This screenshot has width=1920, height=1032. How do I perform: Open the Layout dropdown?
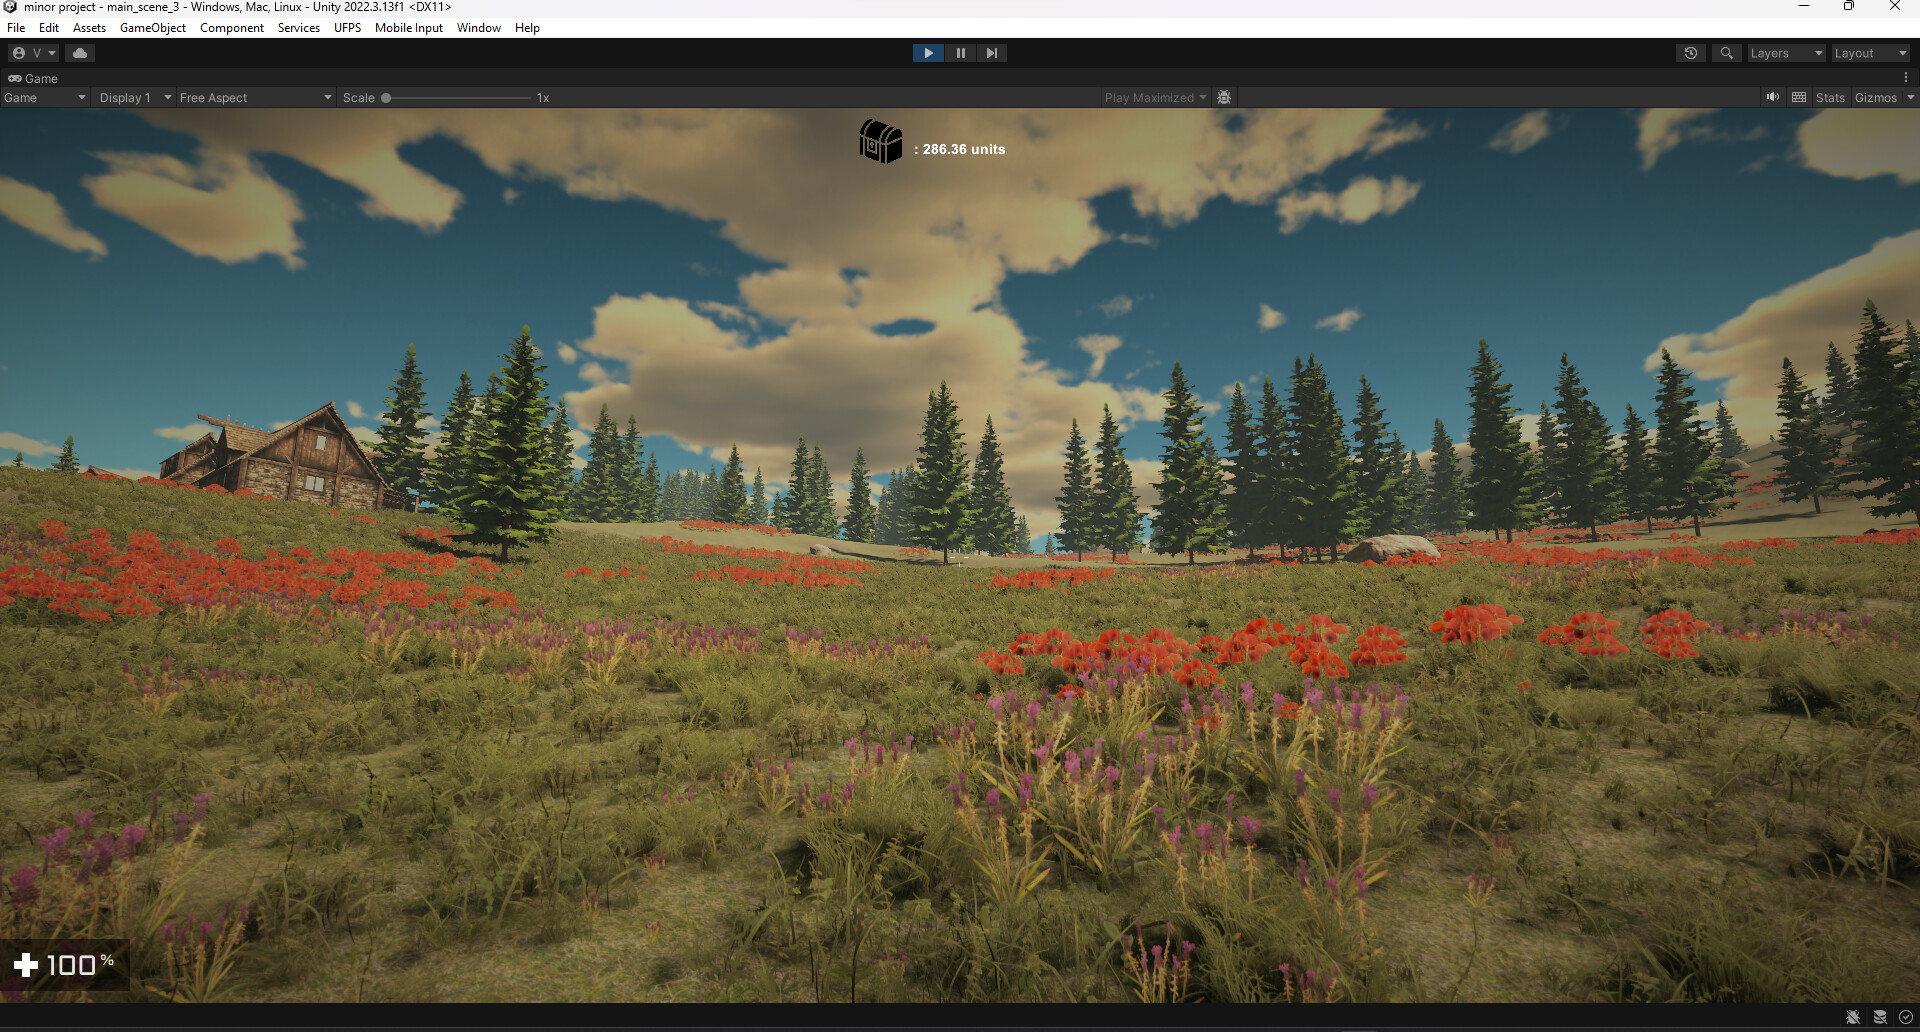tap(1868, 52)
